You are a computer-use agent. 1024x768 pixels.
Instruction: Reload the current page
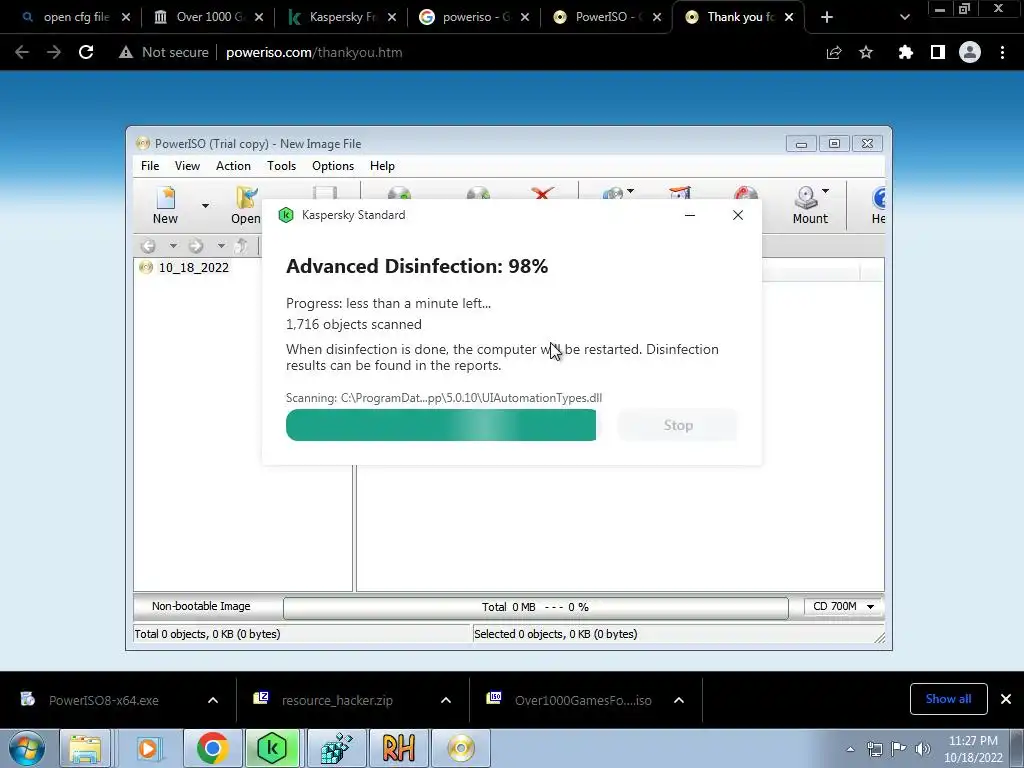coord(86,52)
